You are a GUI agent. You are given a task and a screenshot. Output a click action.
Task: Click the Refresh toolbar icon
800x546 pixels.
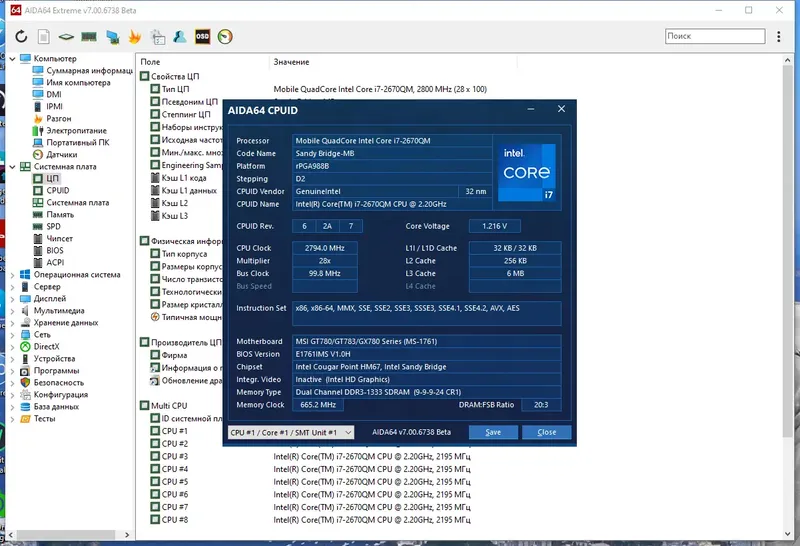tap(21, 36)
